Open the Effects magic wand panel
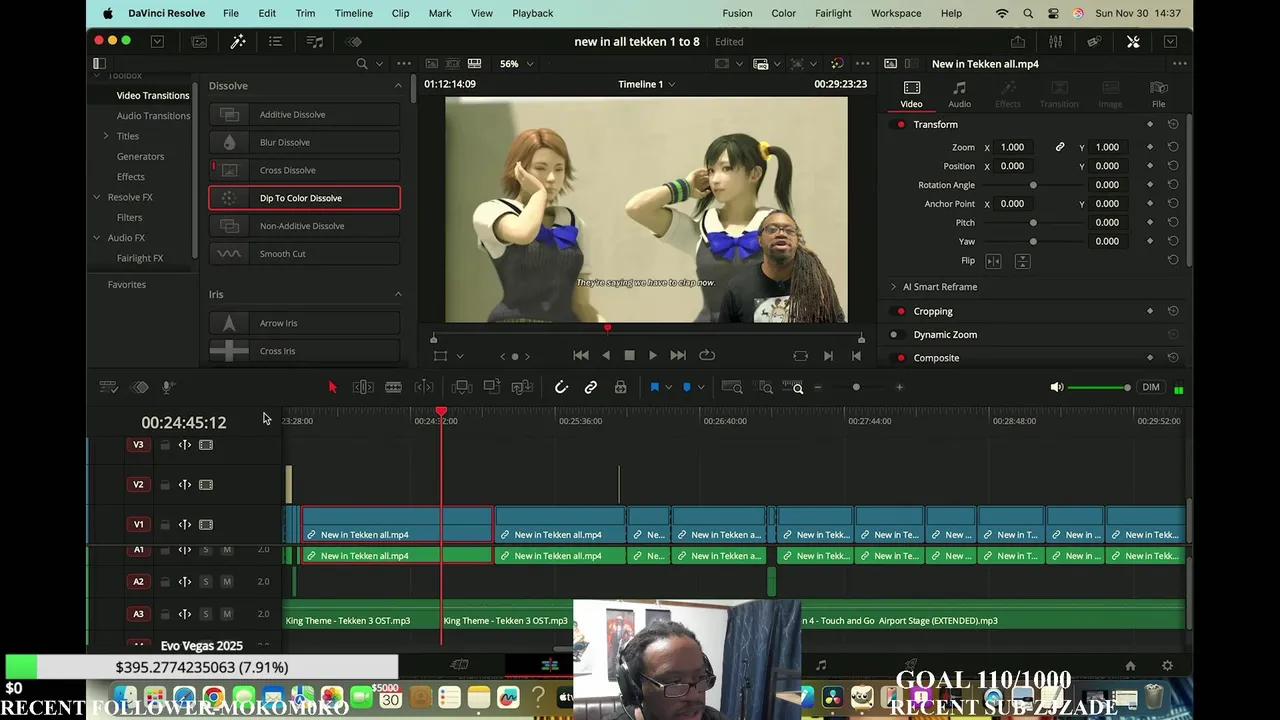The image size is (1280, 720). tap(238, 42)
